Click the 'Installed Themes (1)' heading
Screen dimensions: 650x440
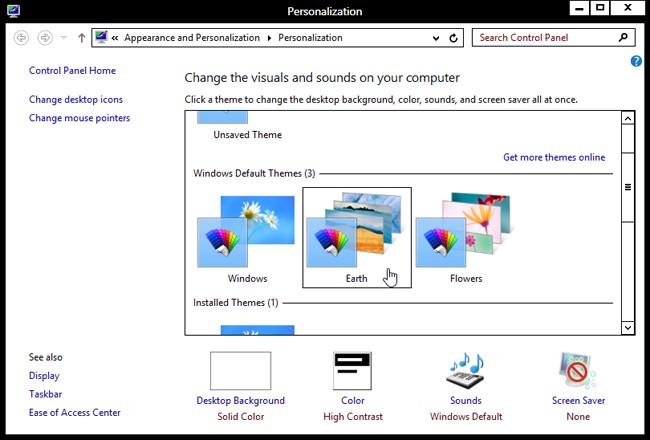(235, 303)
